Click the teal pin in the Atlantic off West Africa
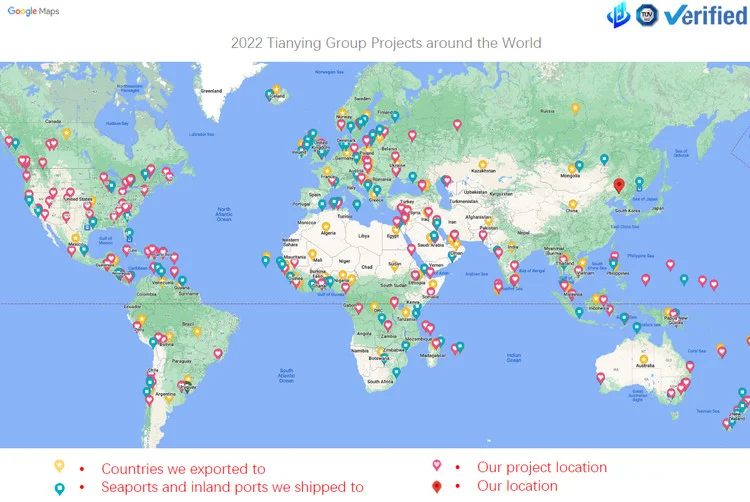 click(265, 261)
